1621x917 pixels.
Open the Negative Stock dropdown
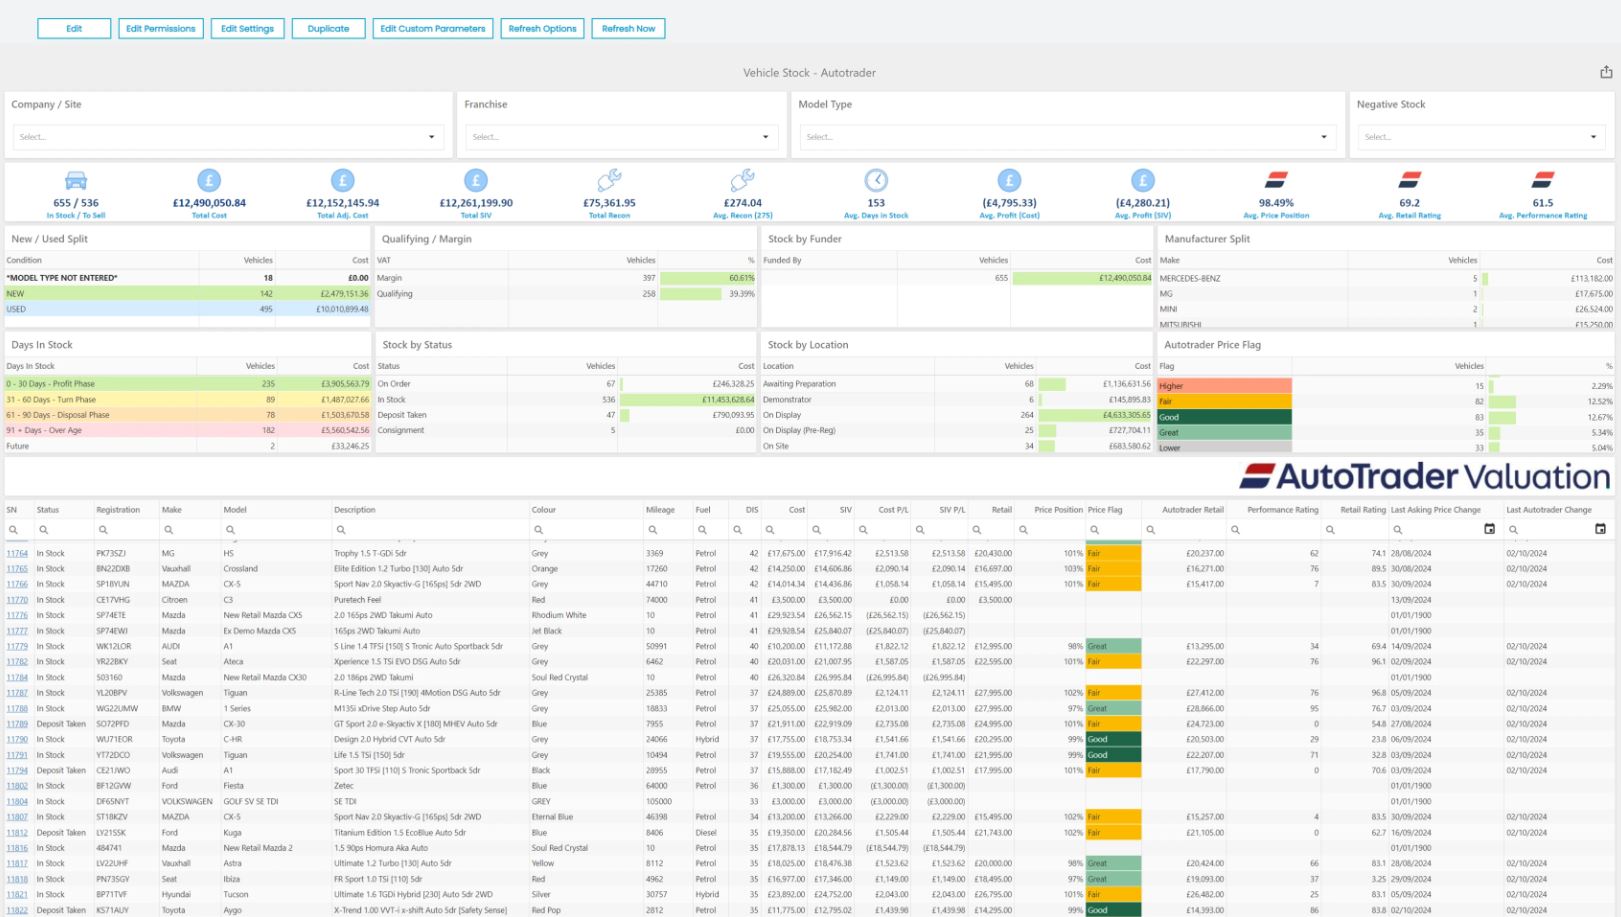pos(1481,137)
